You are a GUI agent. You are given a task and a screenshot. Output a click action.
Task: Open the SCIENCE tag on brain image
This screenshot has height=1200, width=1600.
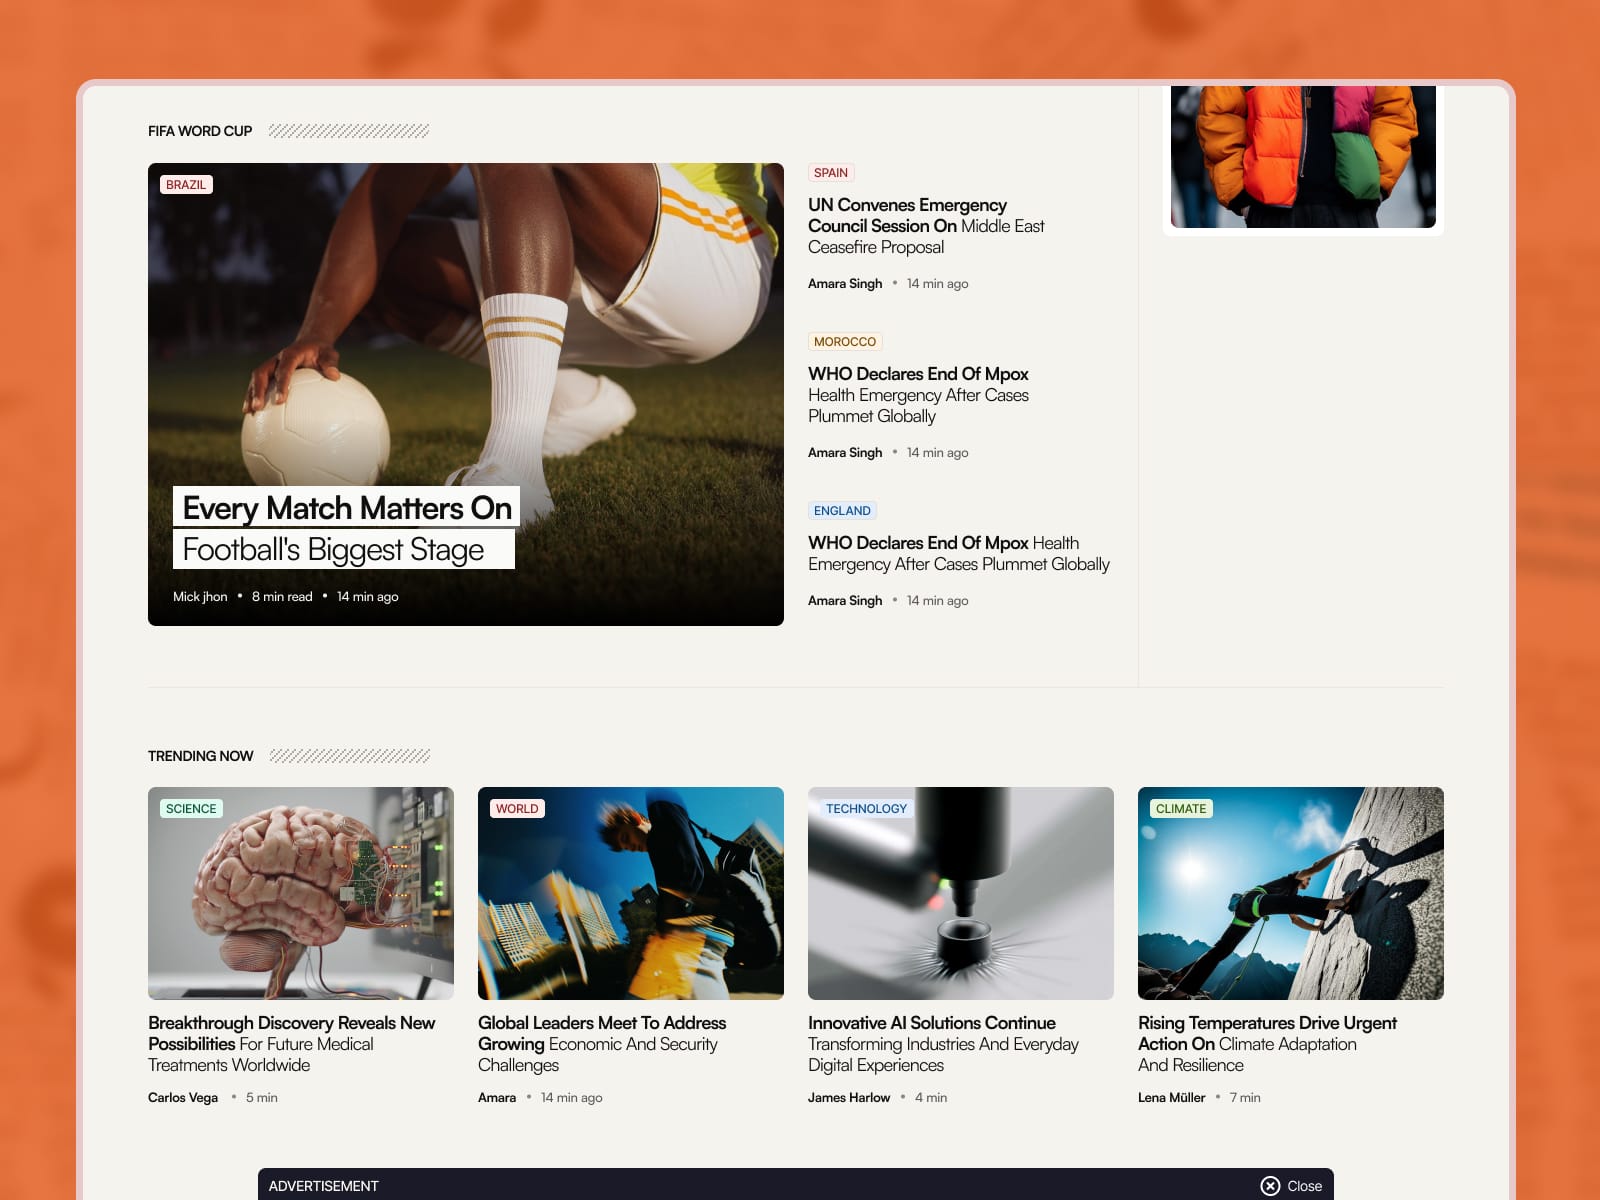coord(191,809)
